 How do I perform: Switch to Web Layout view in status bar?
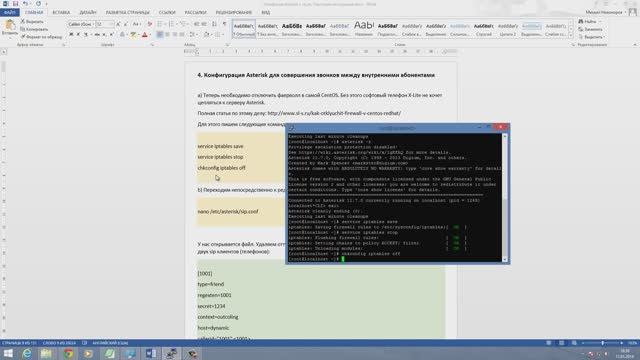[574, 343]
